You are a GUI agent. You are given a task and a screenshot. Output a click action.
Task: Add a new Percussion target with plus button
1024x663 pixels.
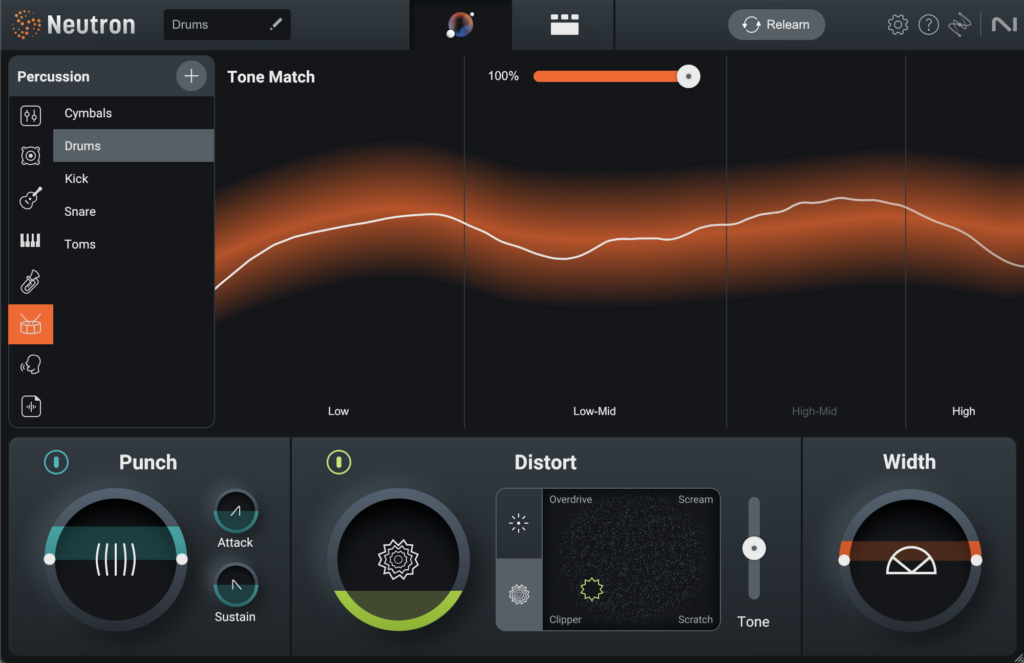click(191, 76)
